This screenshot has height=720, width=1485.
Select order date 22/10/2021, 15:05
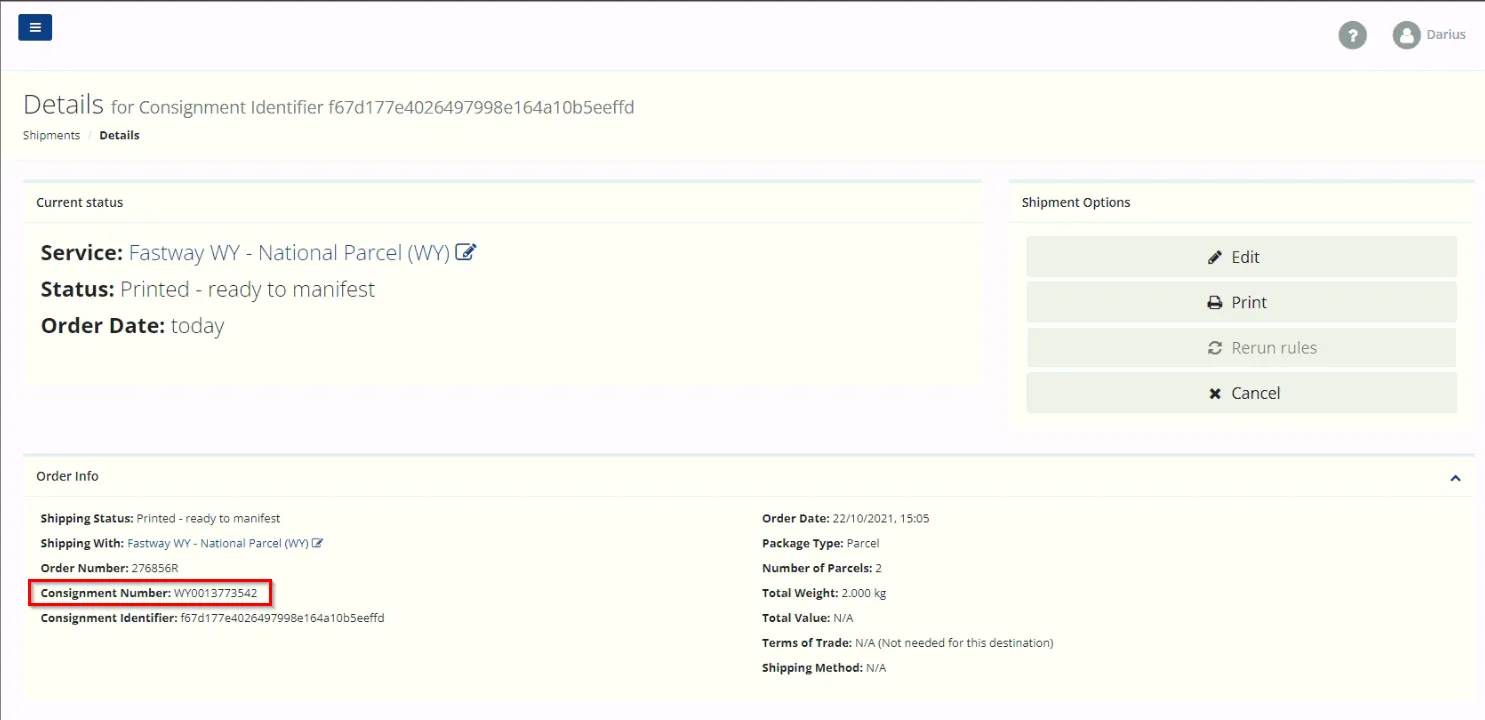[x=881, y=519]
